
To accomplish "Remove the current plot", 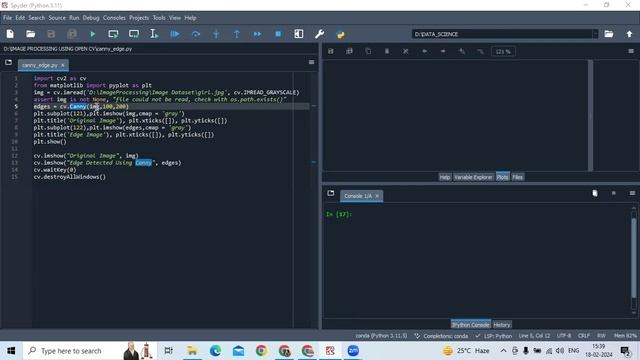I will click(x=387, y=51).
